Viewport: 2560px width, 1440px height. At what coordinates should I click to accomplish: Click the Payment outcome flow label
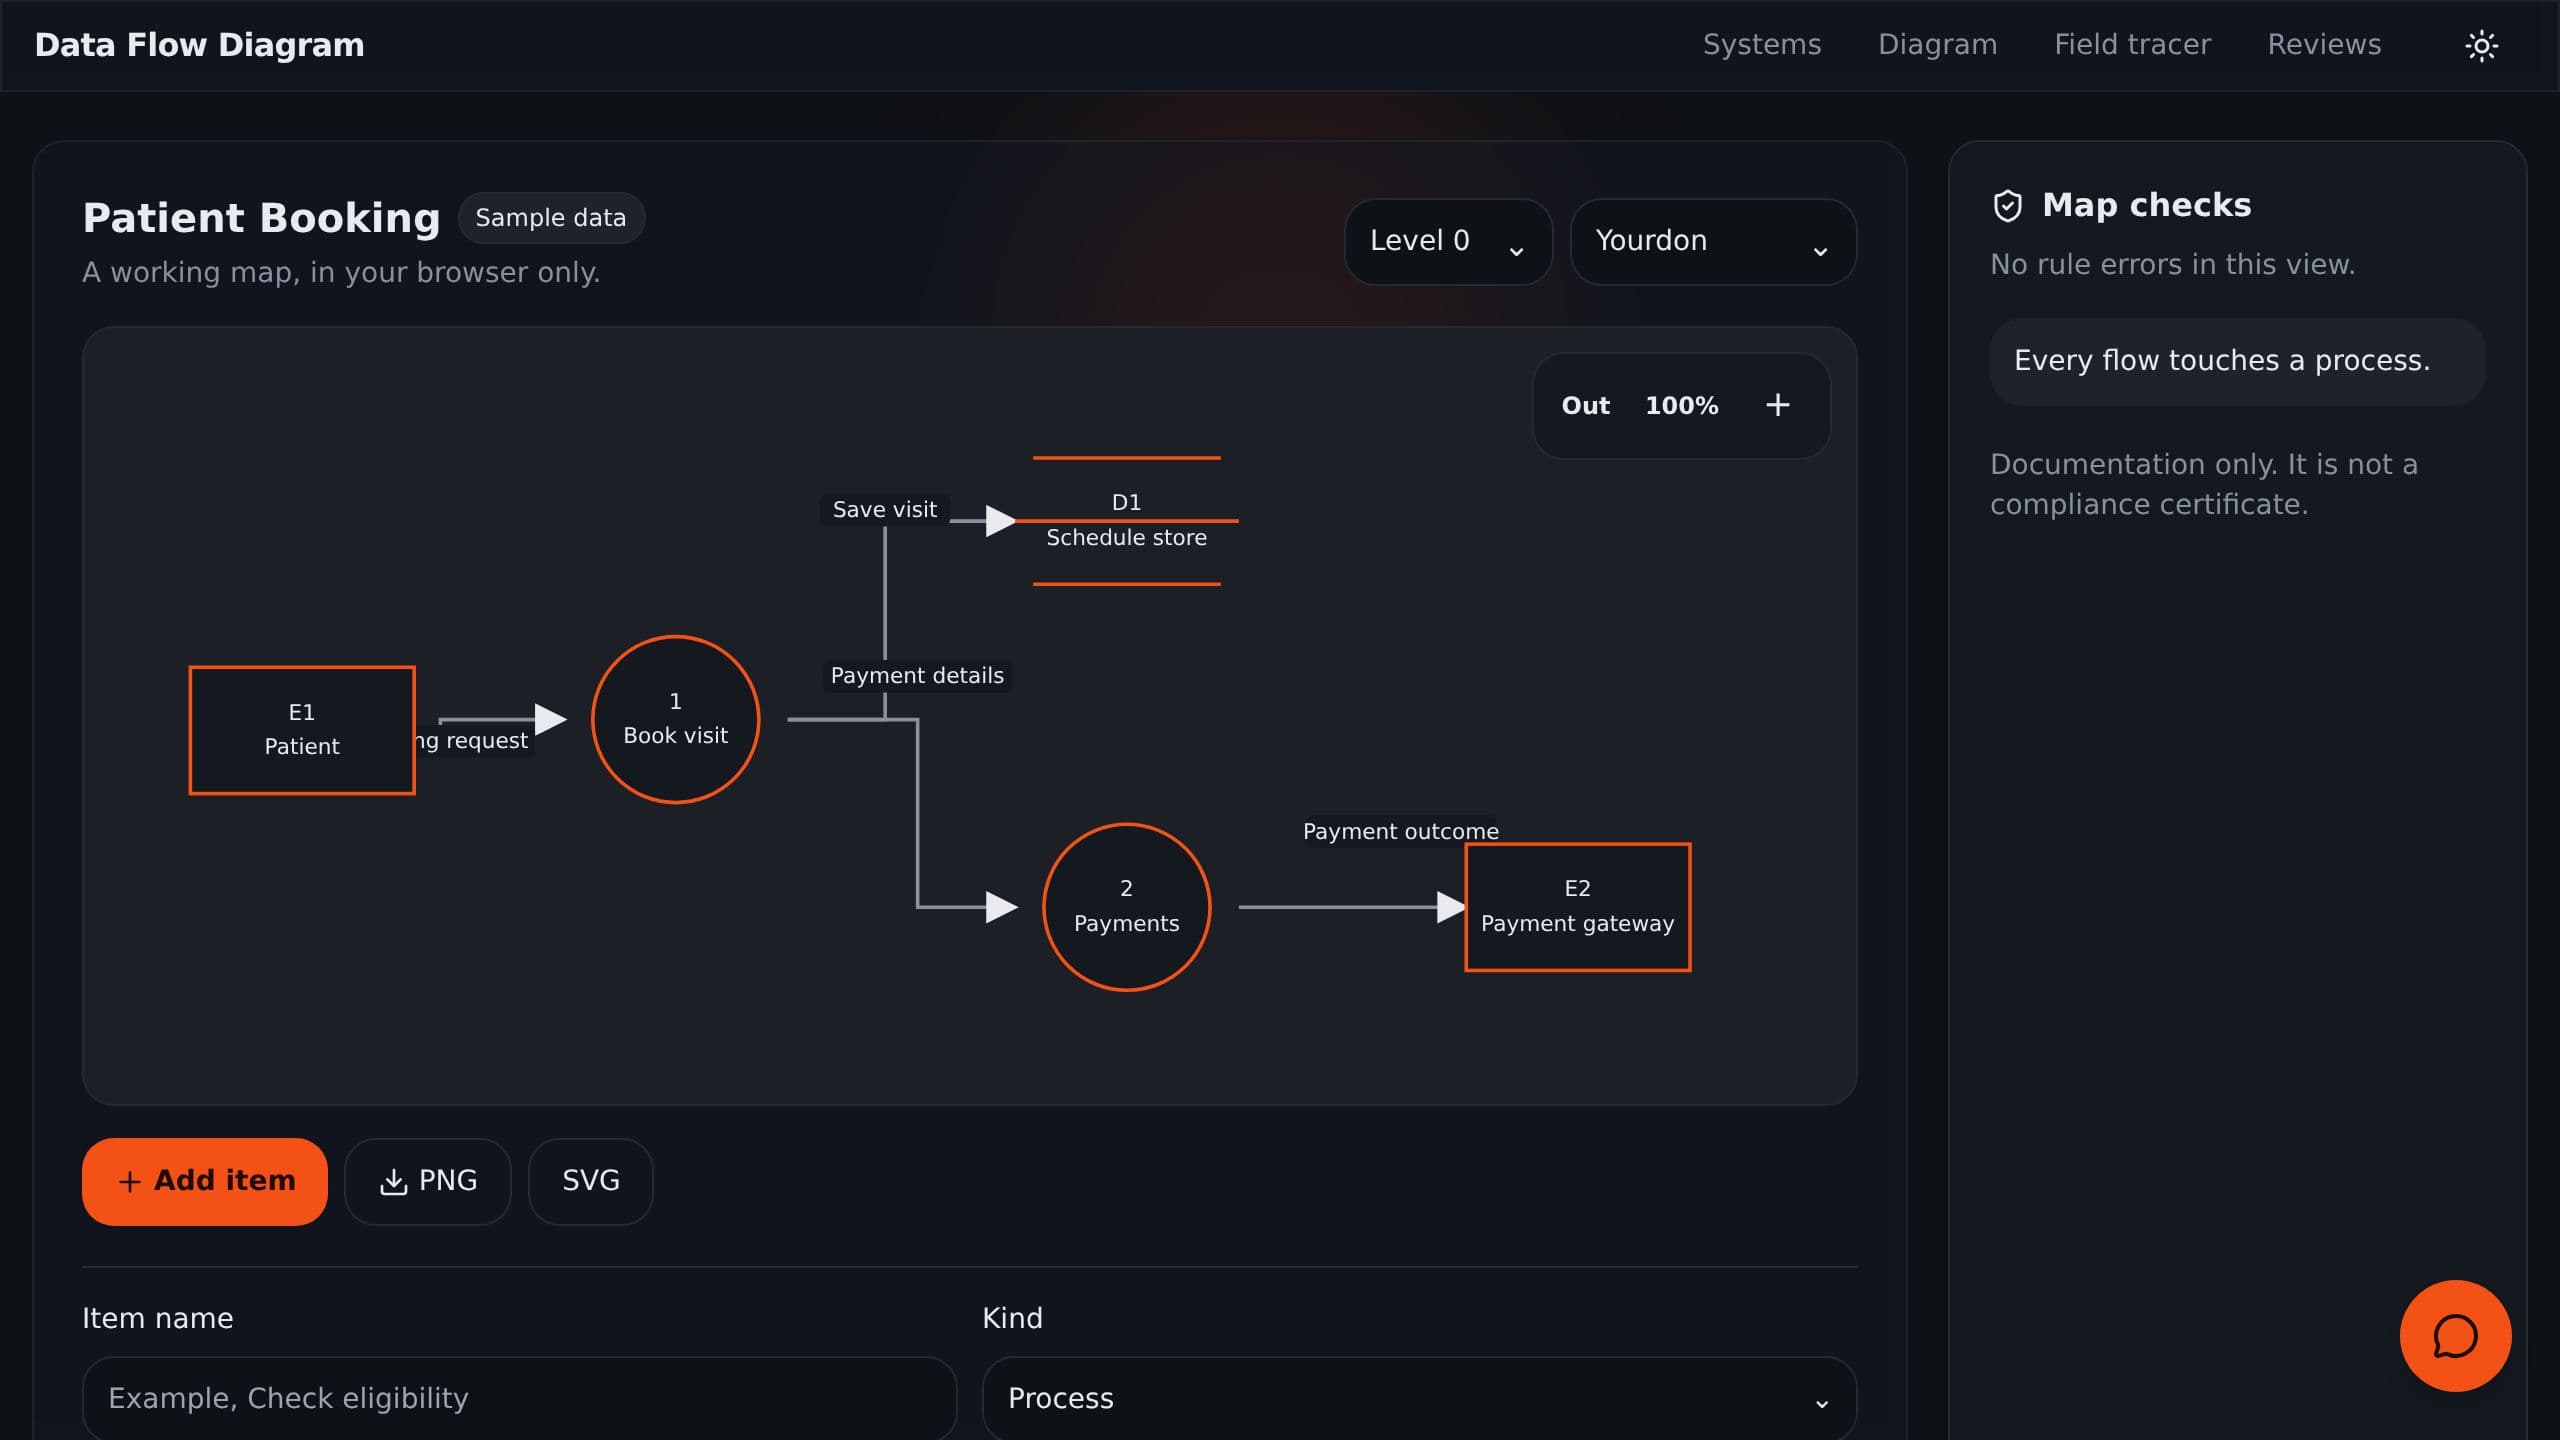point(1400,832)
